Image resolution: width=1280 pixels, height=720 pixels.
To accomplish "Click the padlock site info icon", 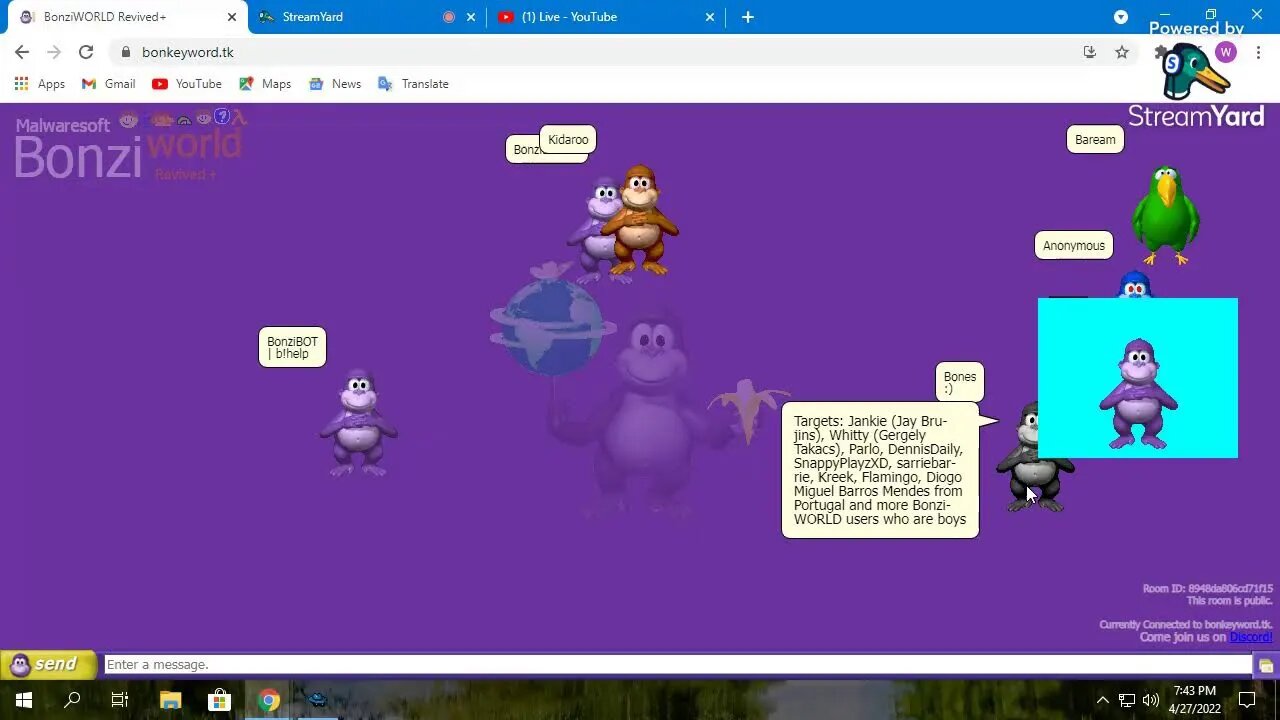I will (126, 52).
